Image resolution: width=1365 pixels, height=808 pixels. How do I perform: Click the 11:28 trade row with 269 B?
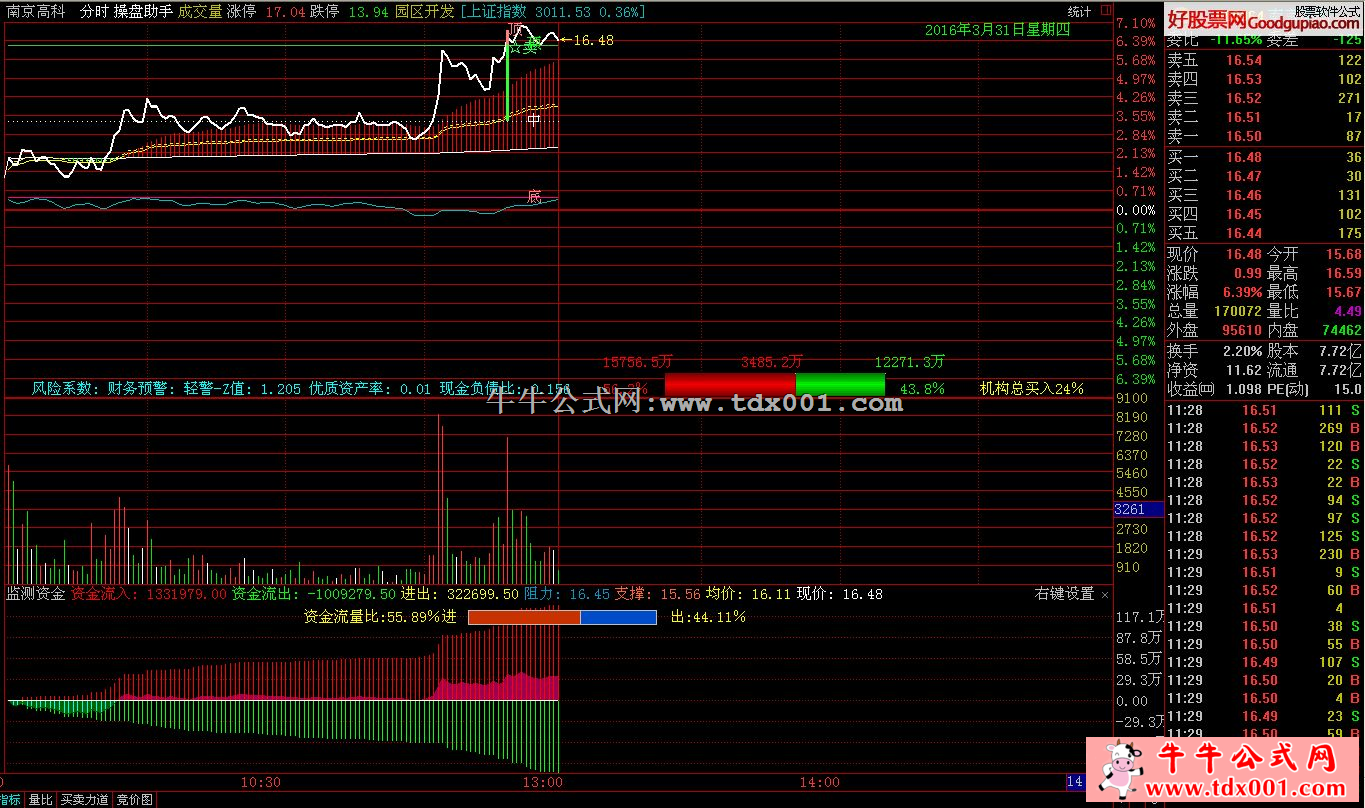tap(1265, 428)
